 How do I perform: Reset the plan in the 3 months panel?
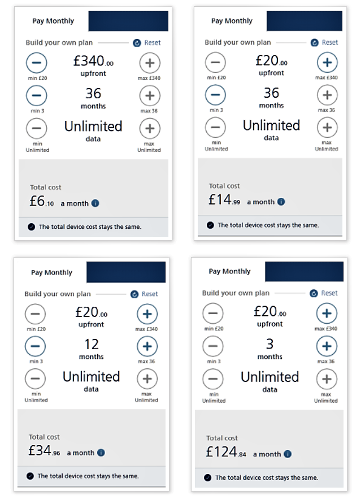point(324,293)
